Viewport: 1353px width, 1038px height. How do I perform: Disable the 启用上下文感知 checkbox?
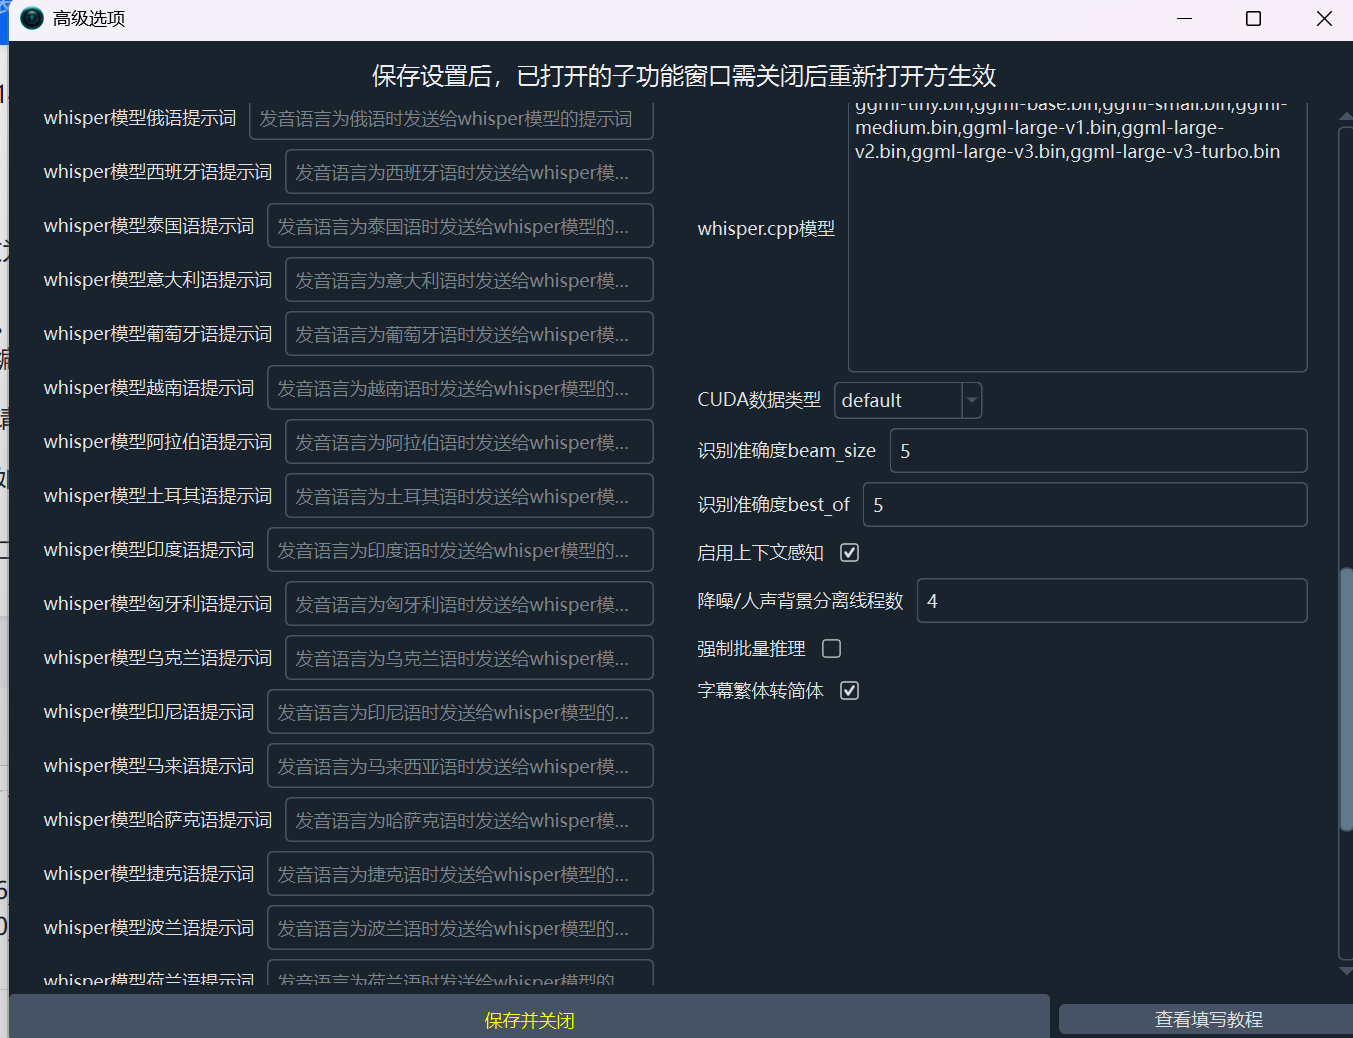coord(848,552)
